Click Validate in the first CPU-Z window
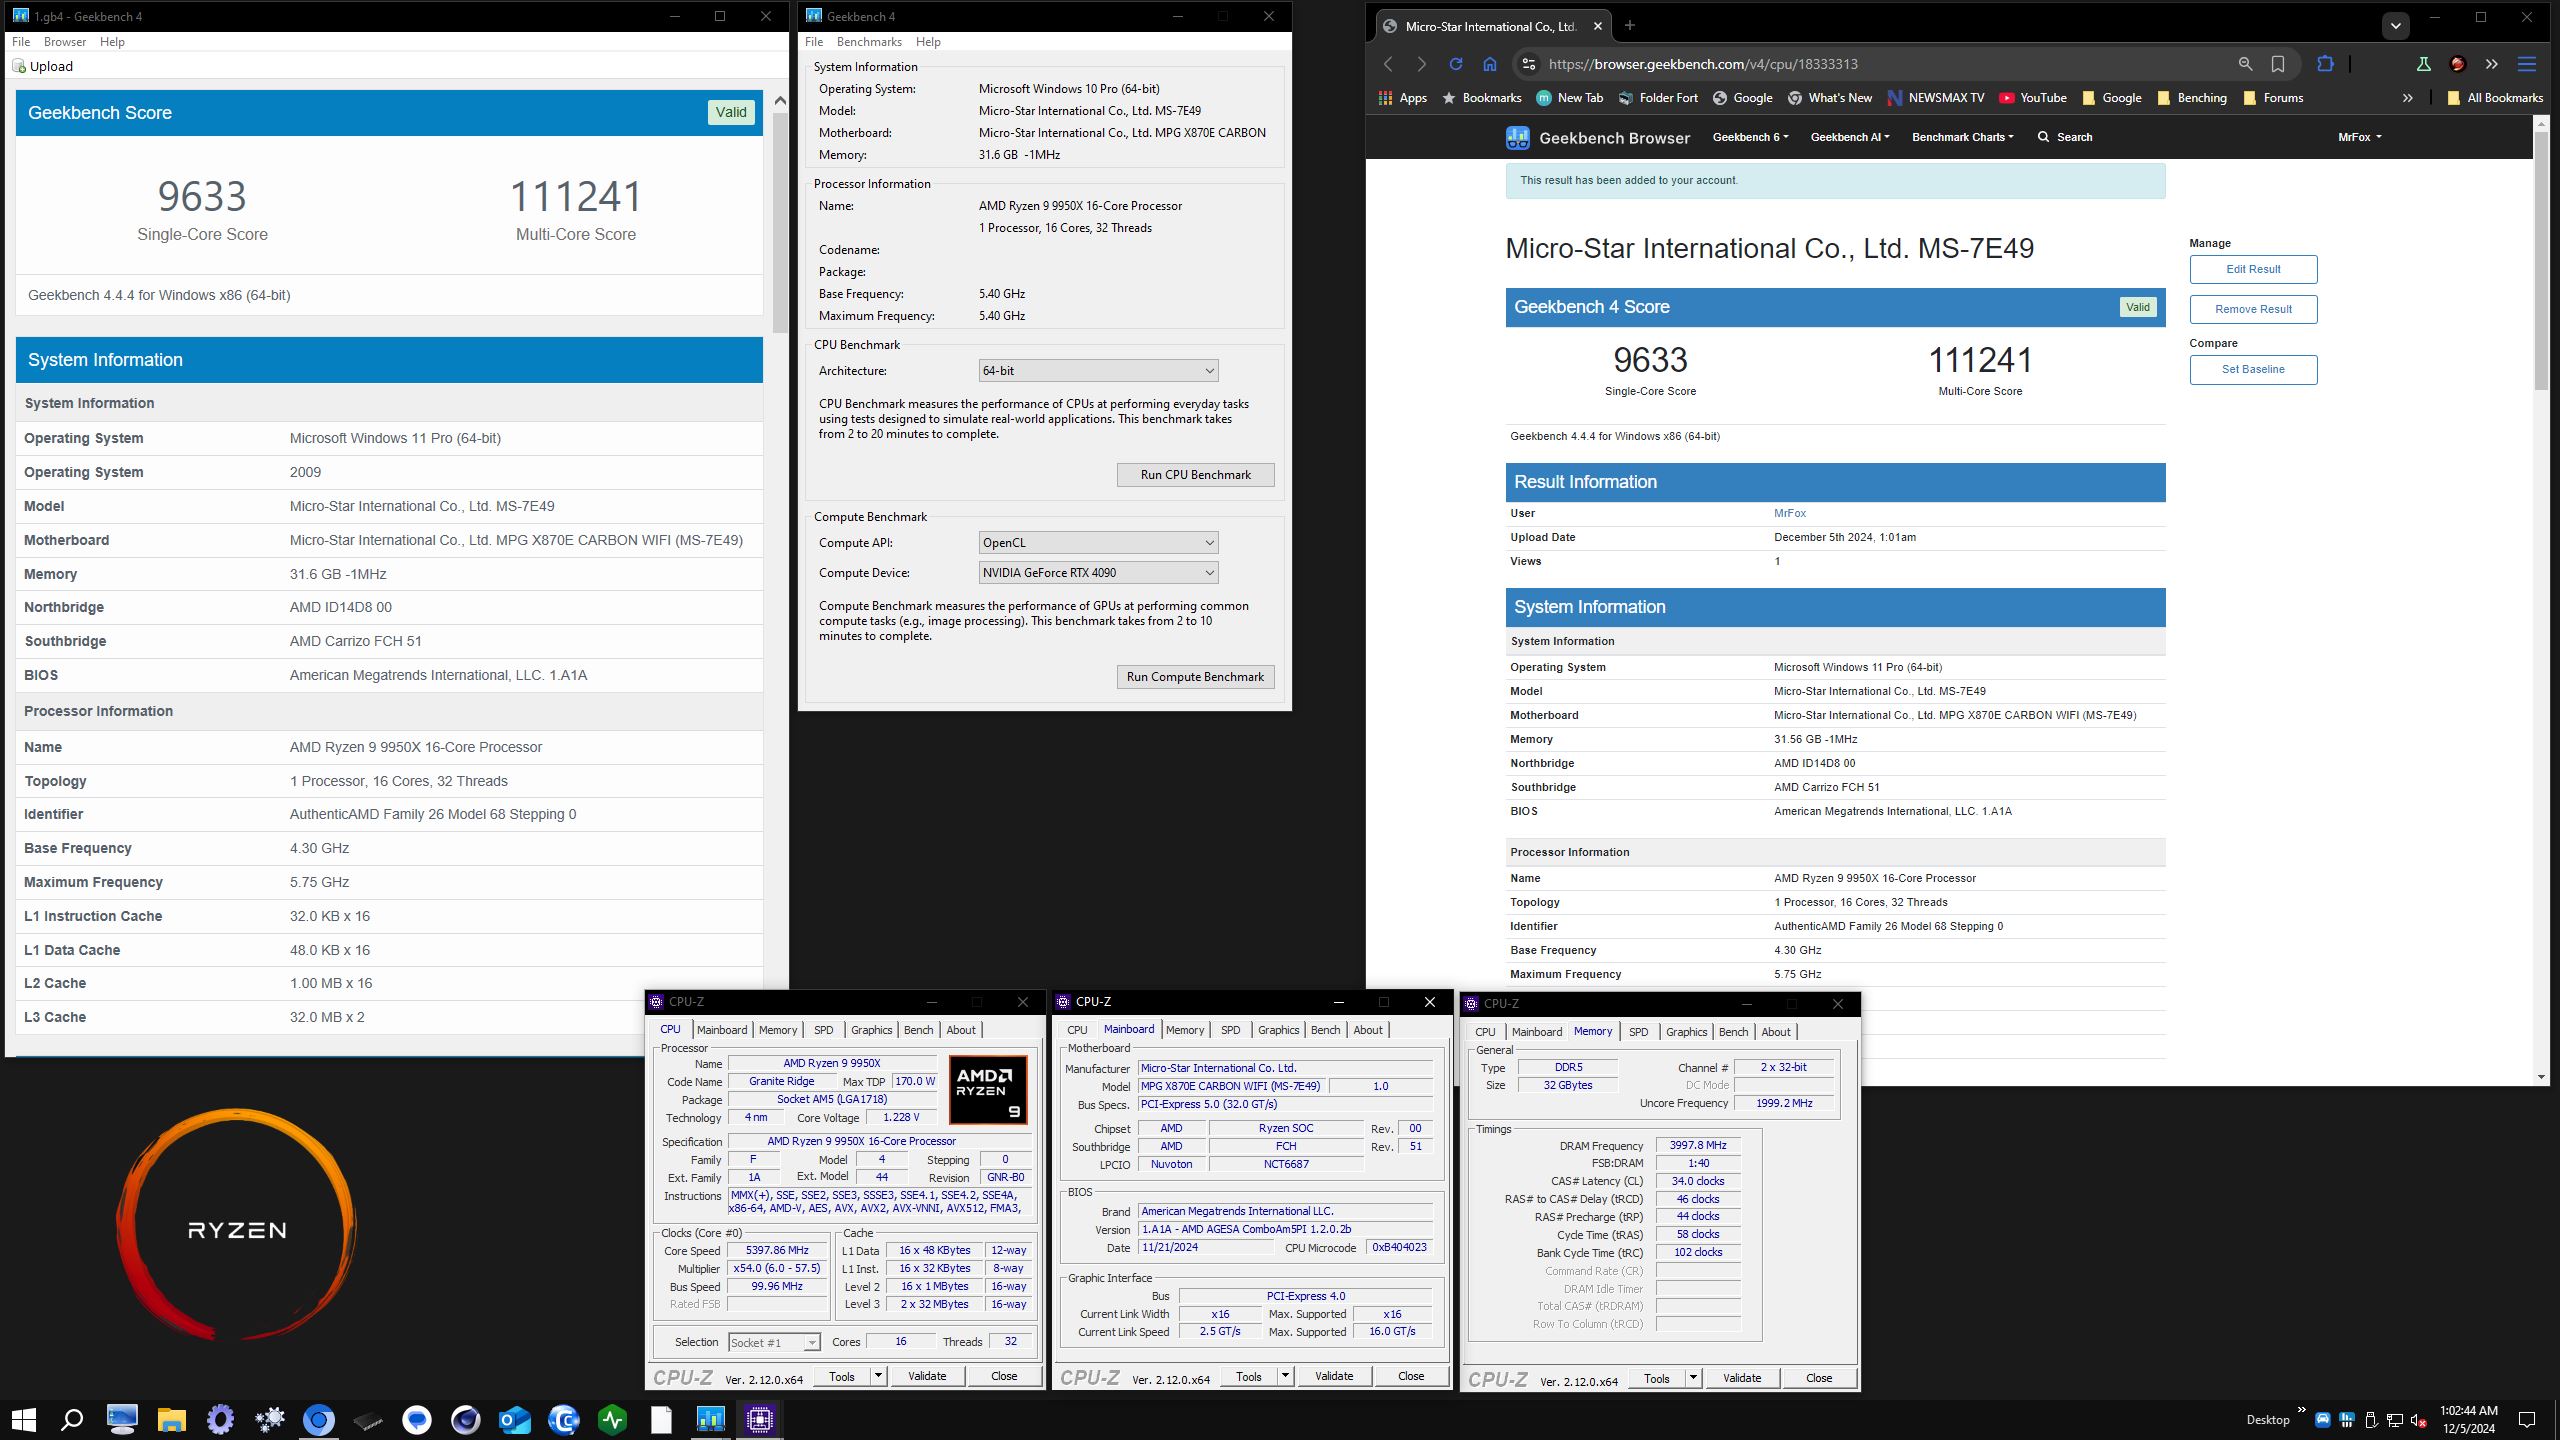Image resolution: width=2560 pixels, height=1440 pixels. [927, 1376]
